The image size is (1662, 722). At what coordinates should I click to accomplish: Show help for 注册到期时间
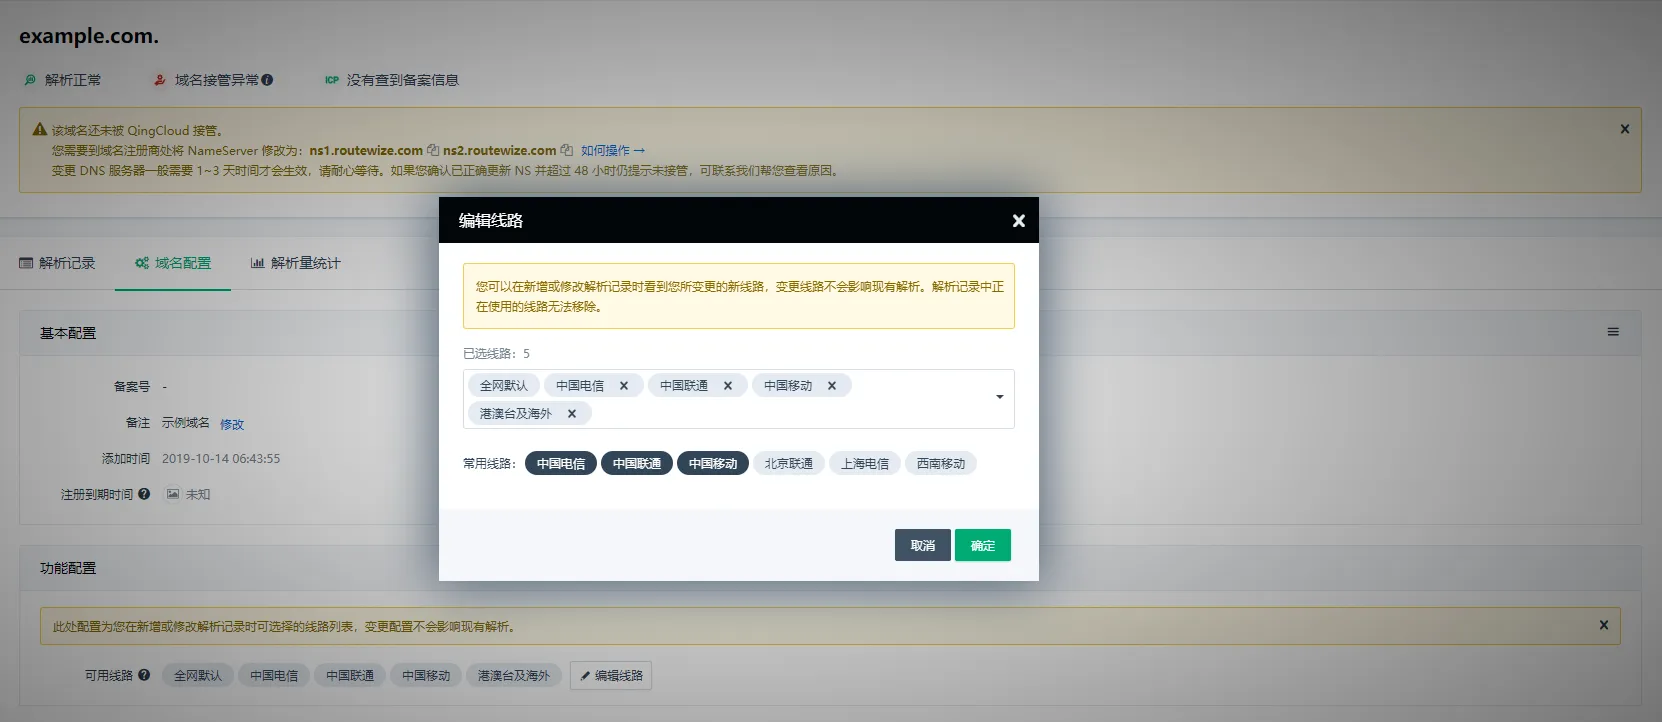pyautogui.click(x=144, y=494)
